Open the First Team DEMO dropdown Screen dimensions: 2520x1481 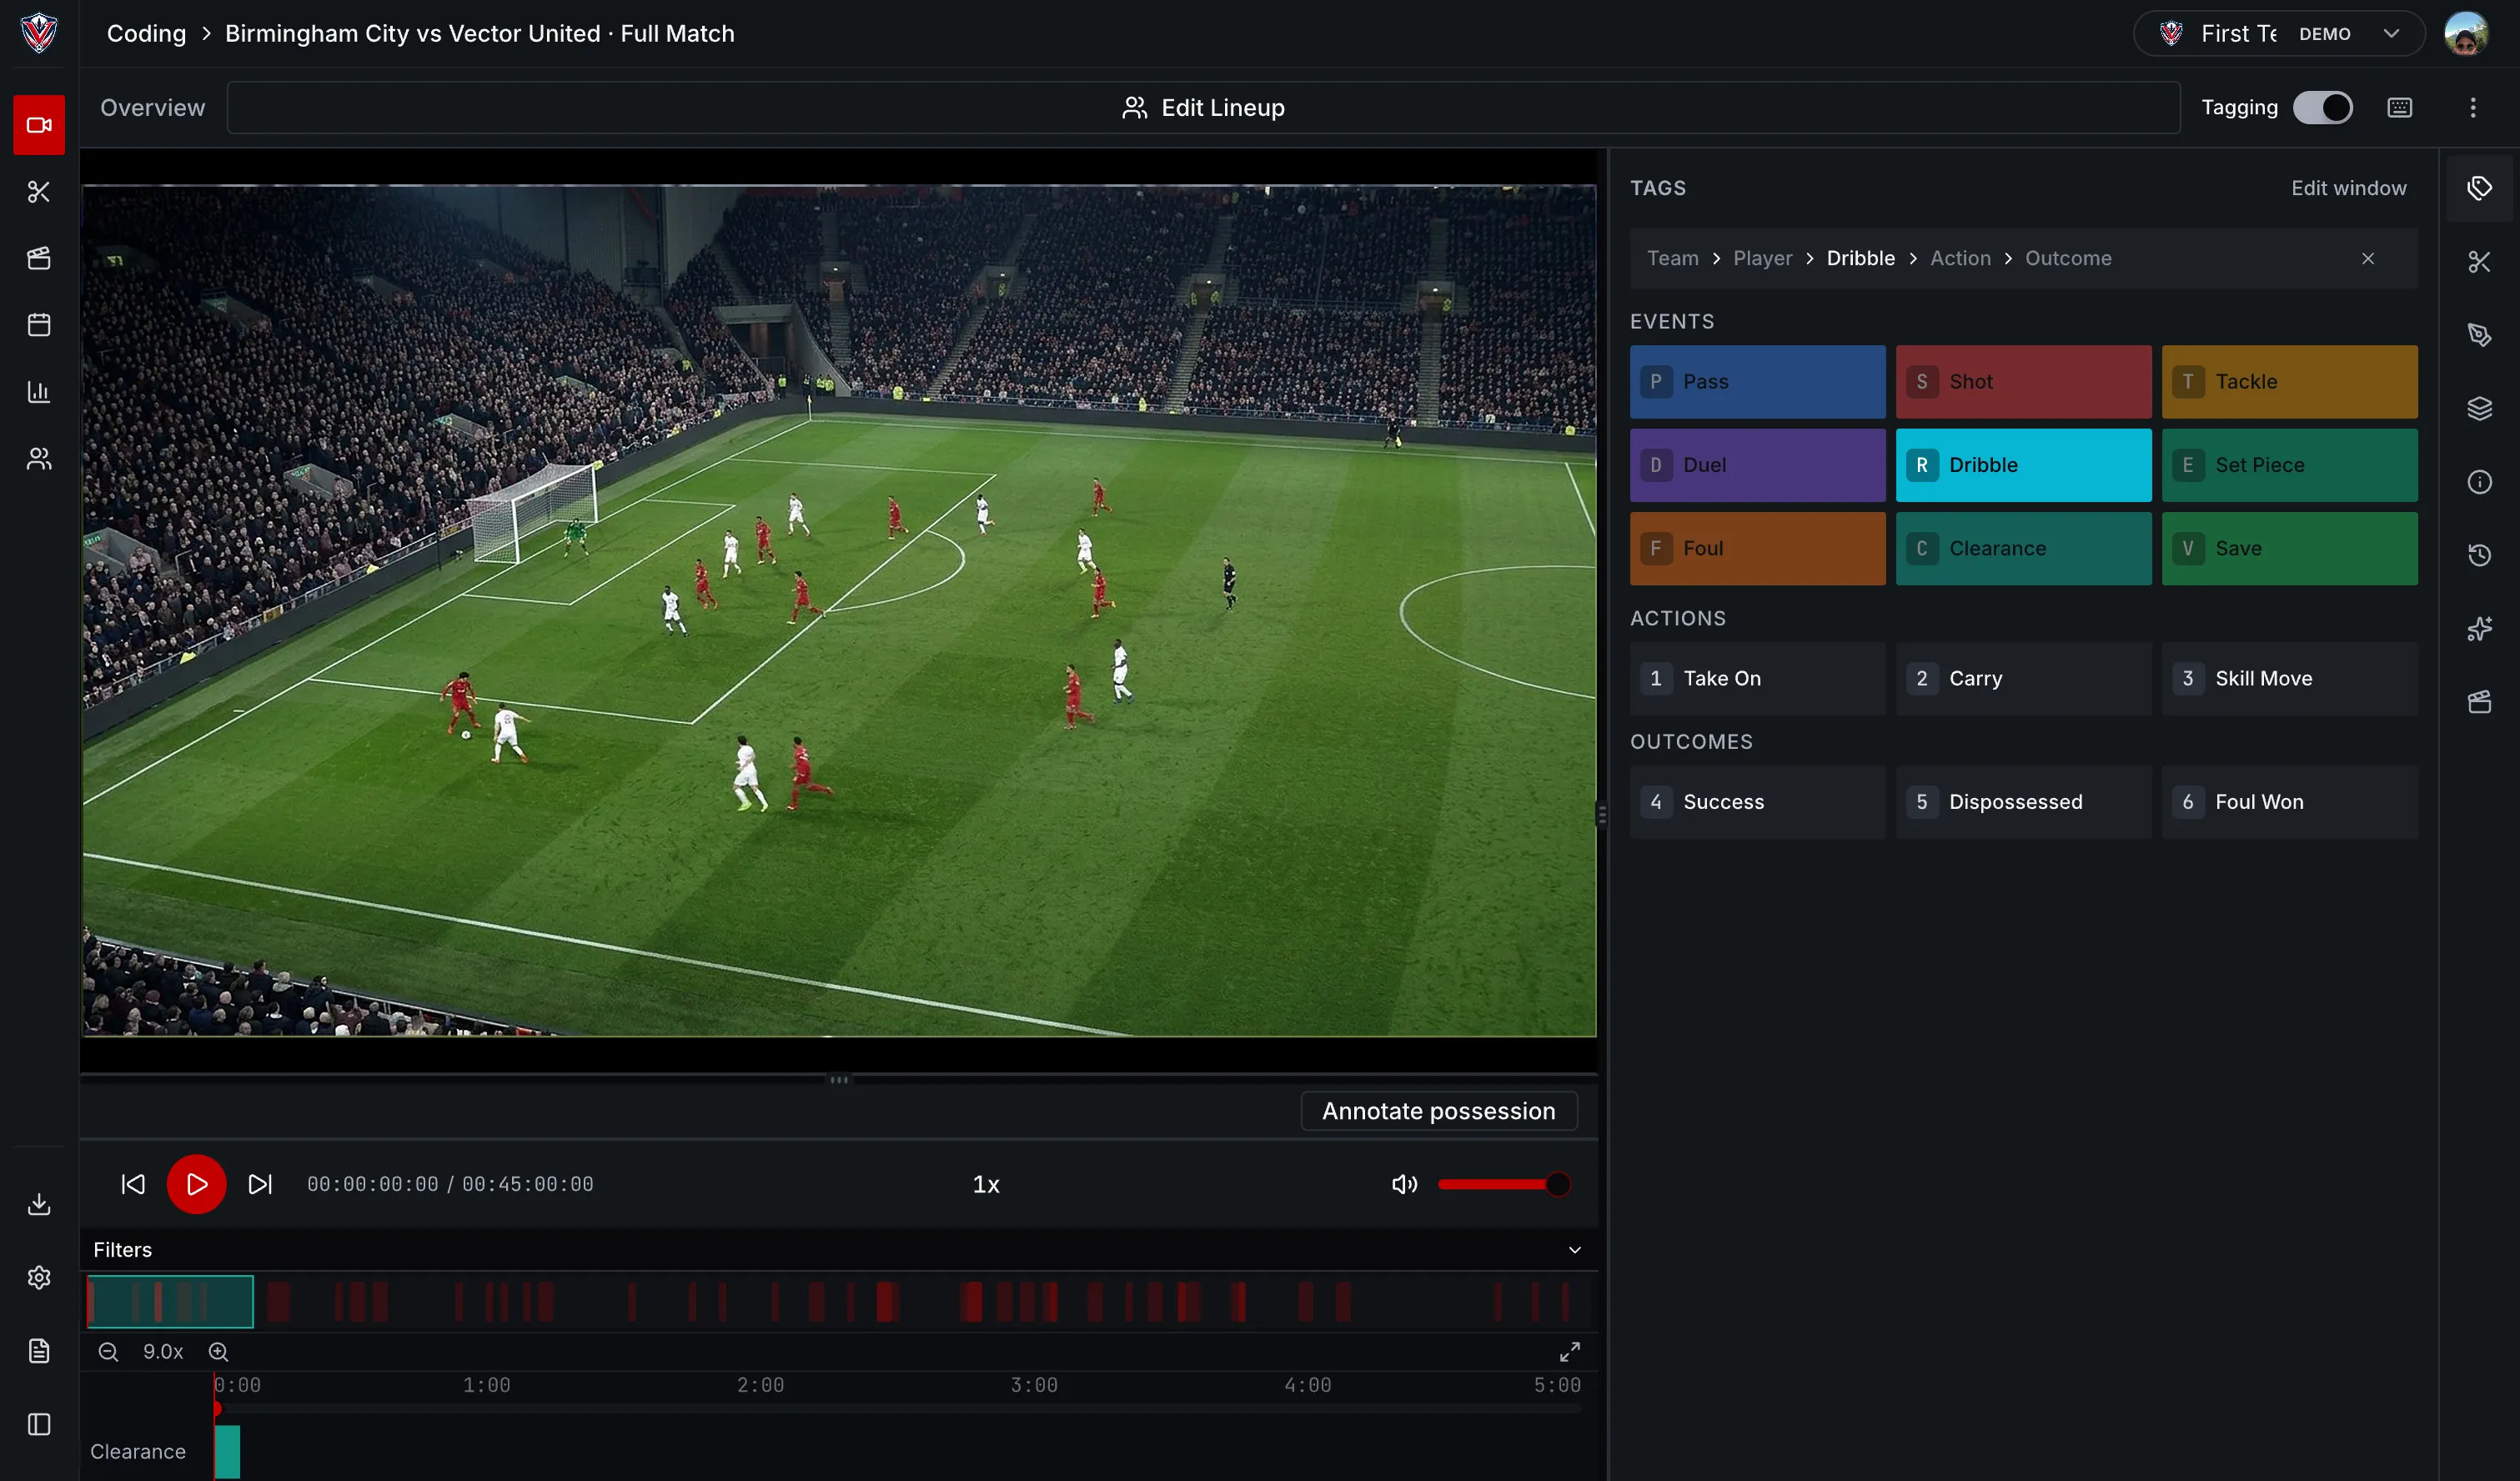pyautogui.click(x=2279, y=33)
